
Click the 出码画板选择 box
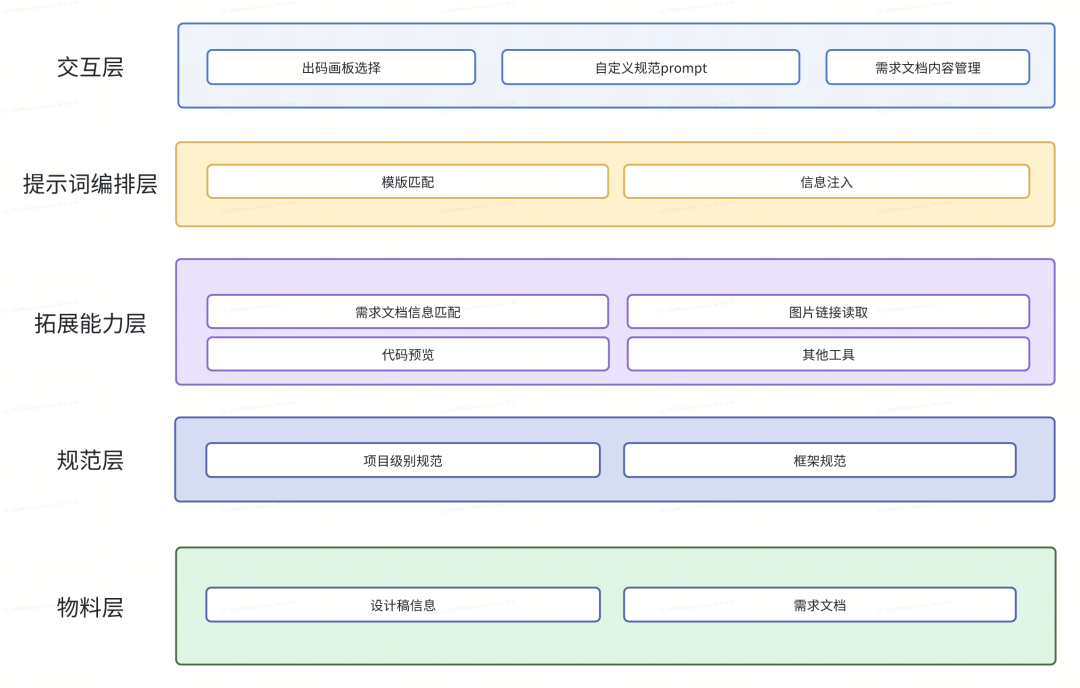[340, 67]
